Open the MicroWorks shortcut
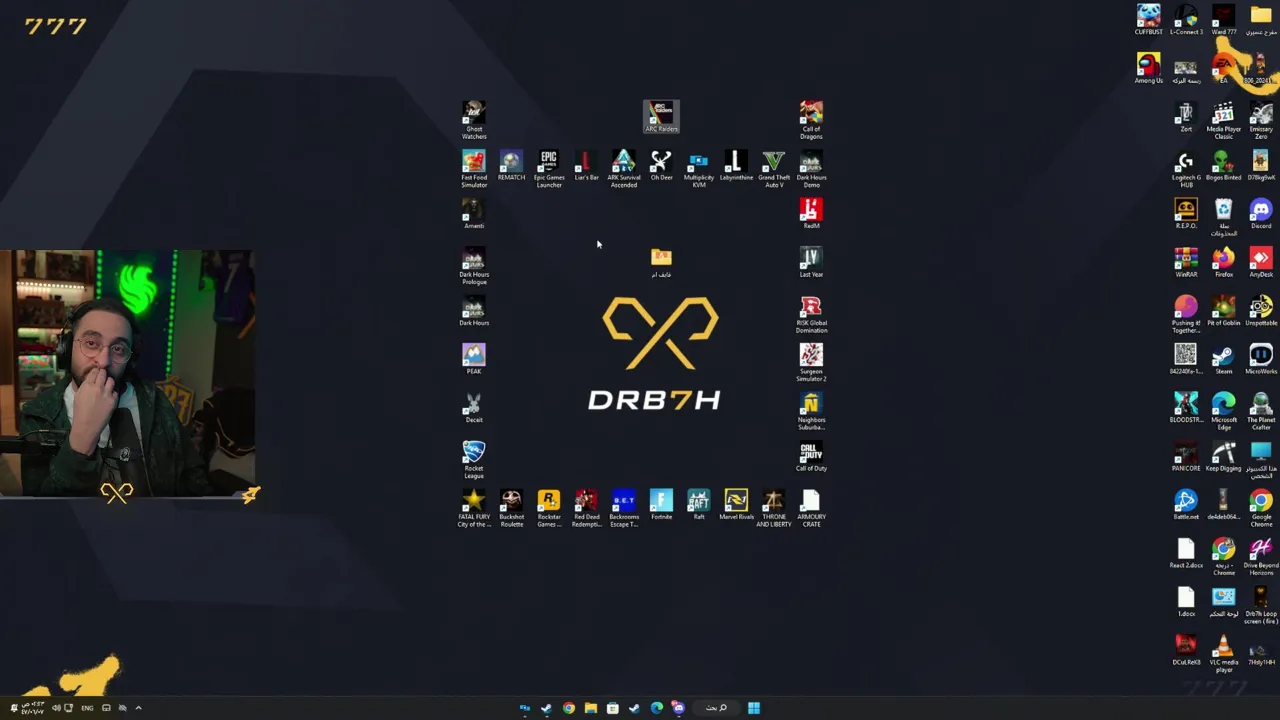 pos(1261,359)
